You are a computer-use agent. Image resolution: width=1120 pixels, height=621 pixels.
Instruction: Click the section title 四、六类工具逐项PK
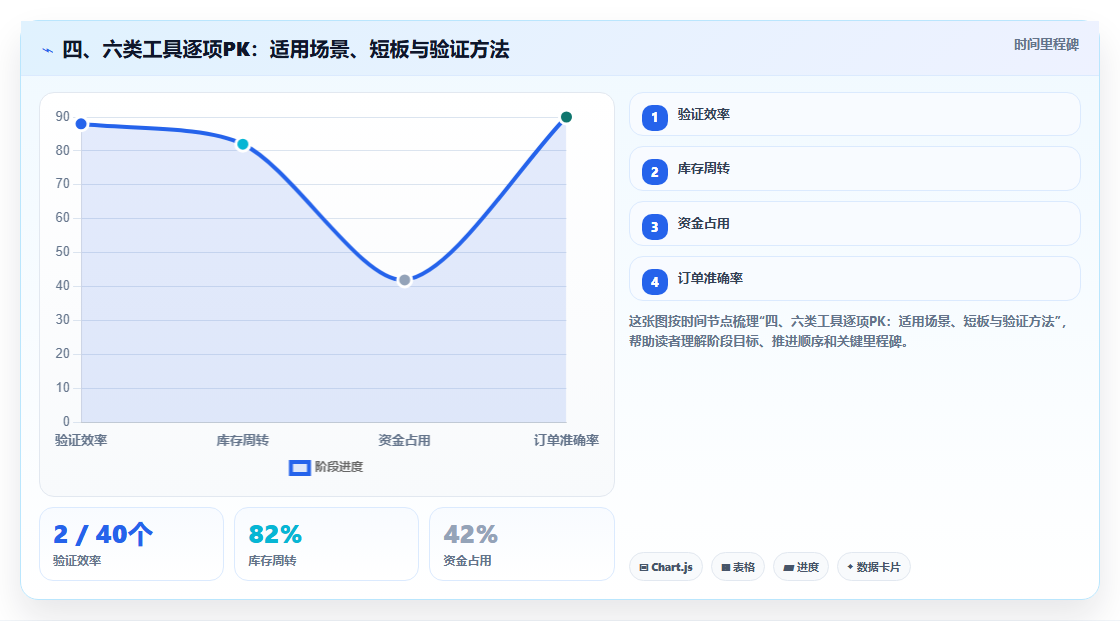[286, 49]
